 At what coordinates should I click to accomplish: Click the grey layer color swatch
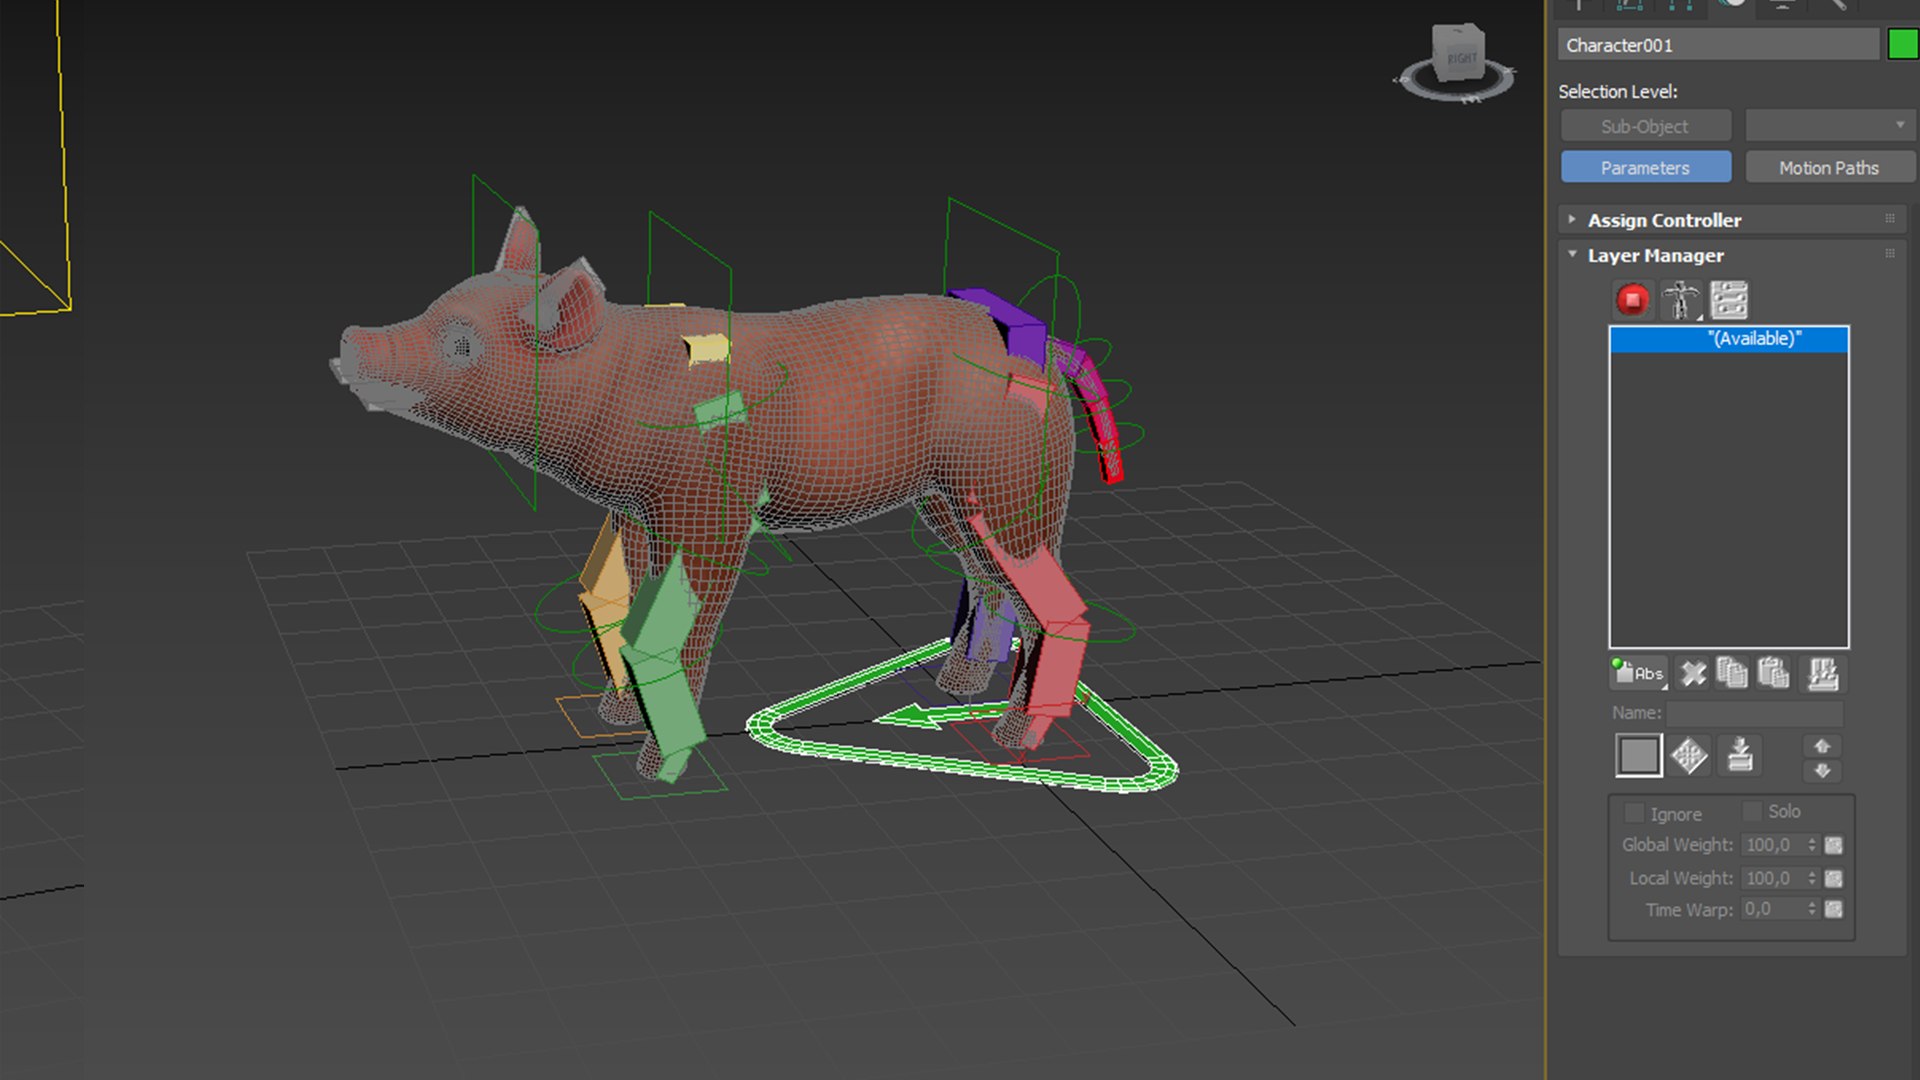coord(1638,755)
